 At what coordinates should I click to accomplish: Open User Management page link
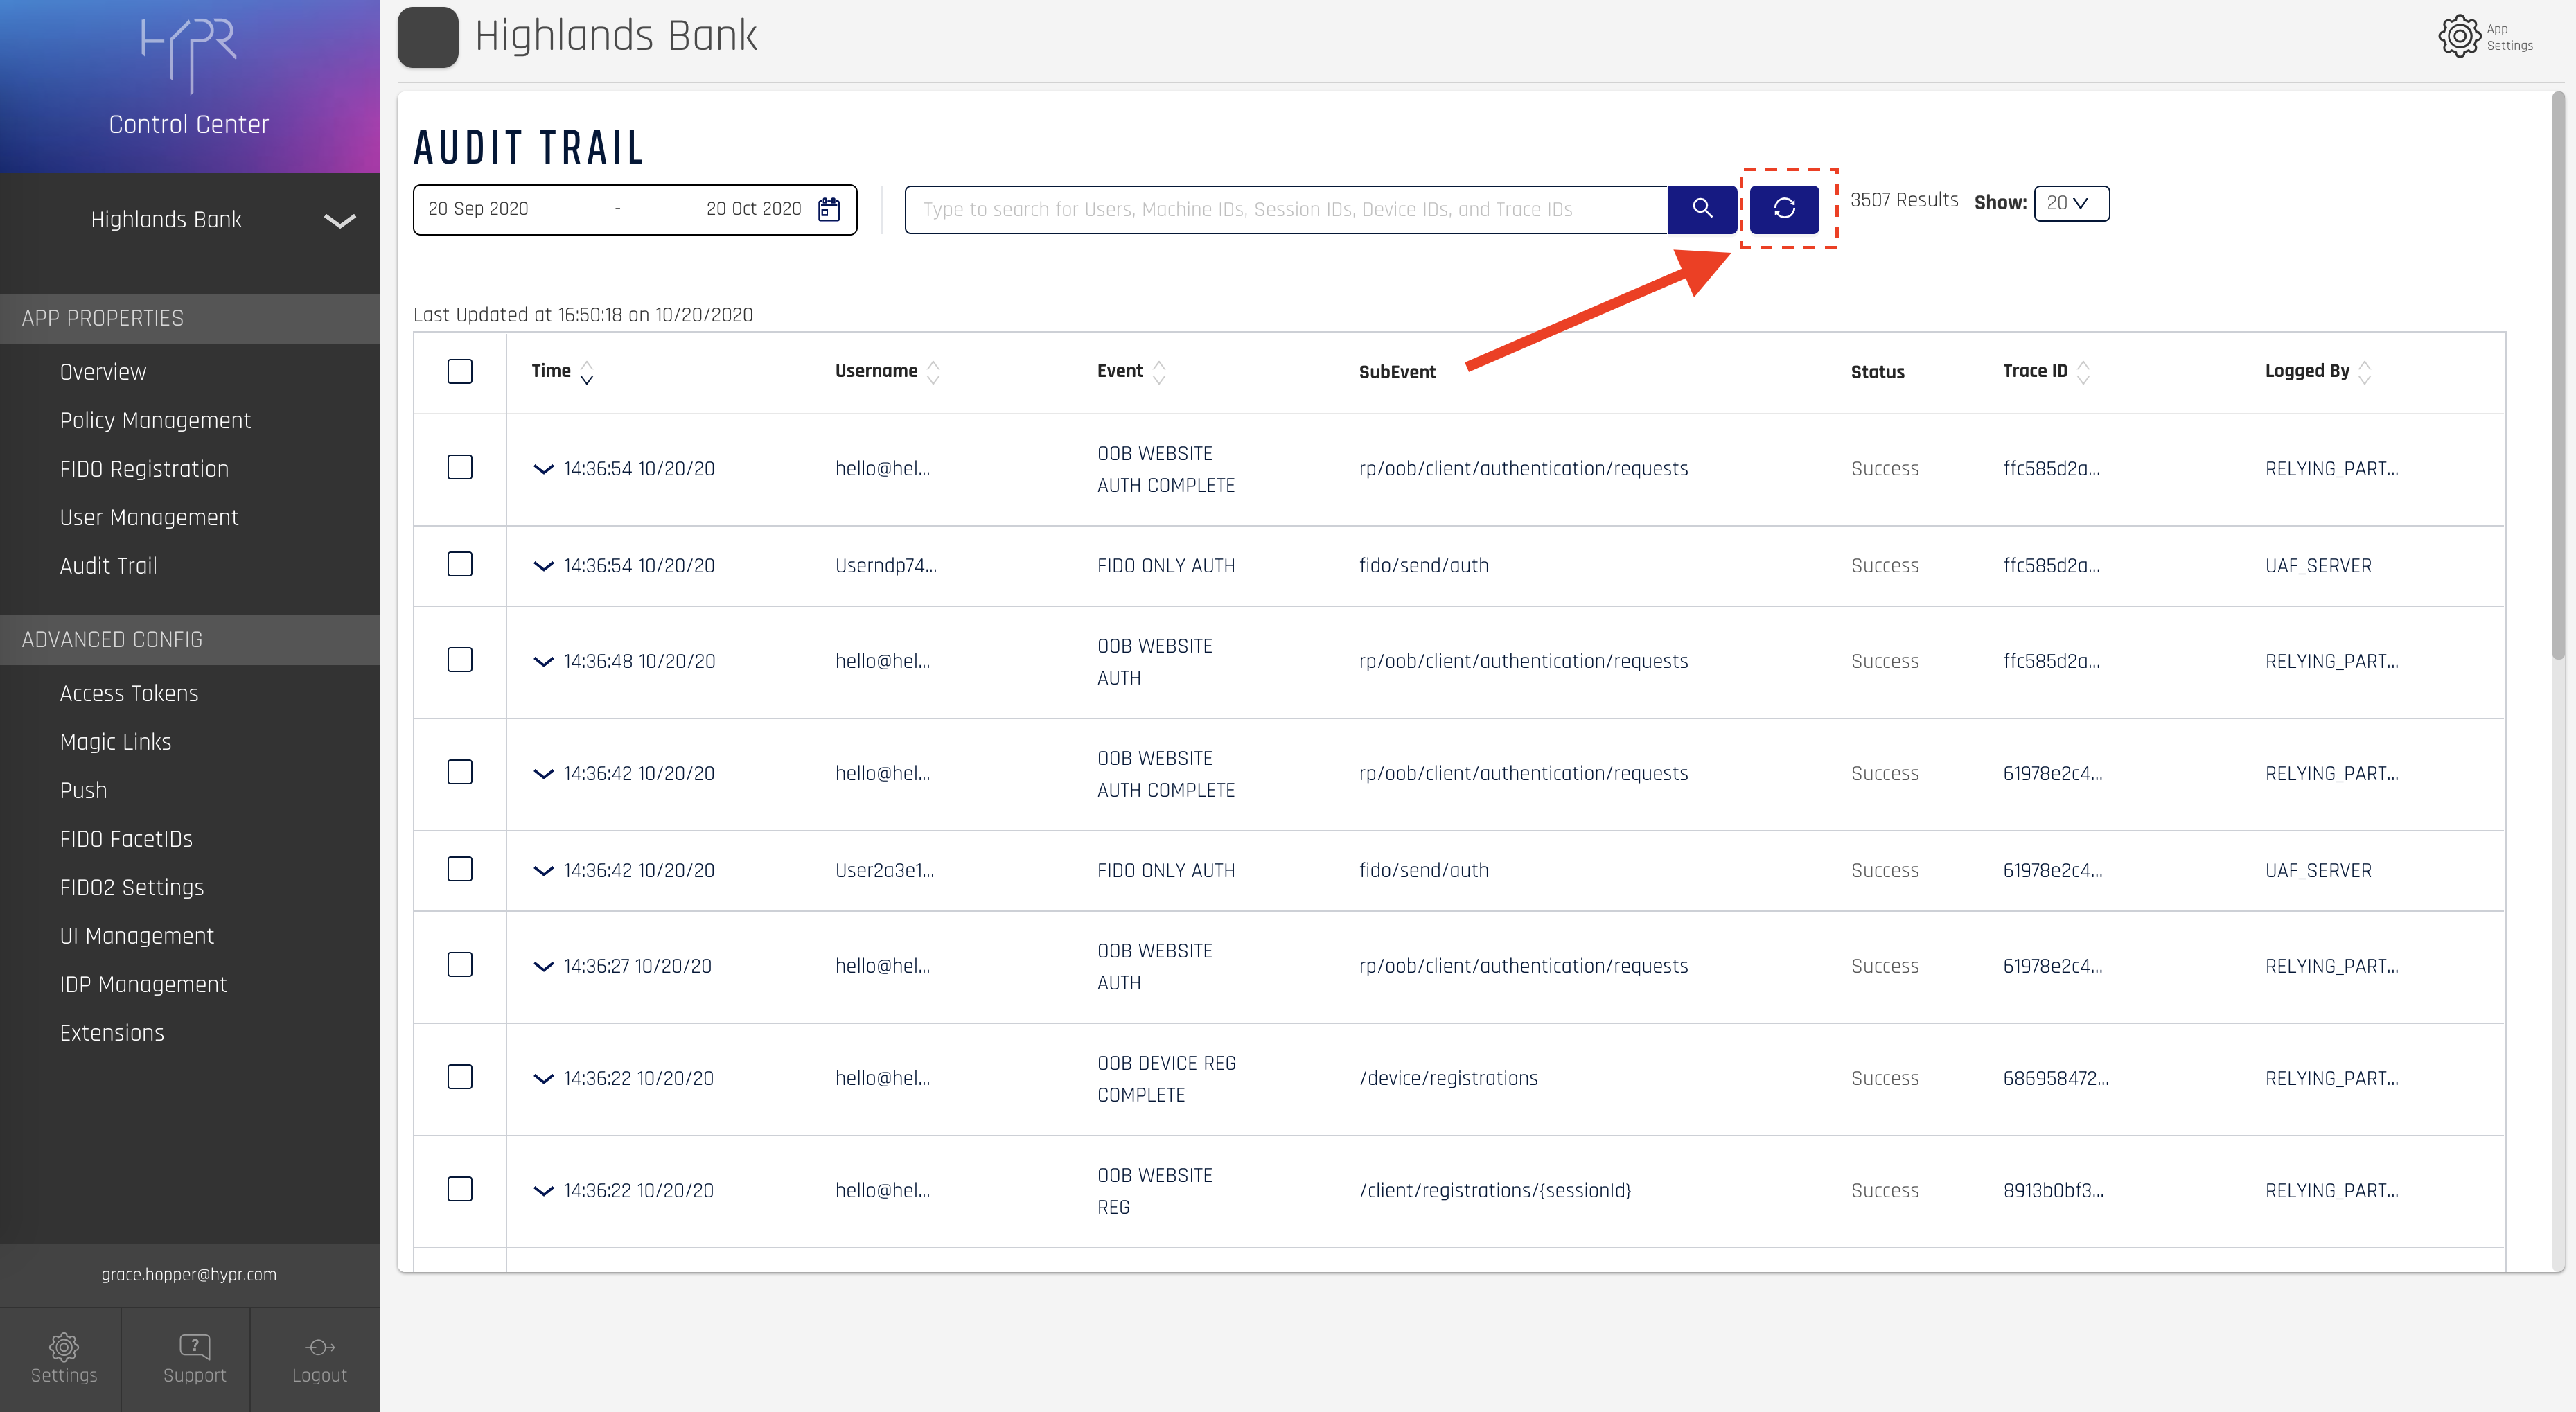[x=148, y=517]
